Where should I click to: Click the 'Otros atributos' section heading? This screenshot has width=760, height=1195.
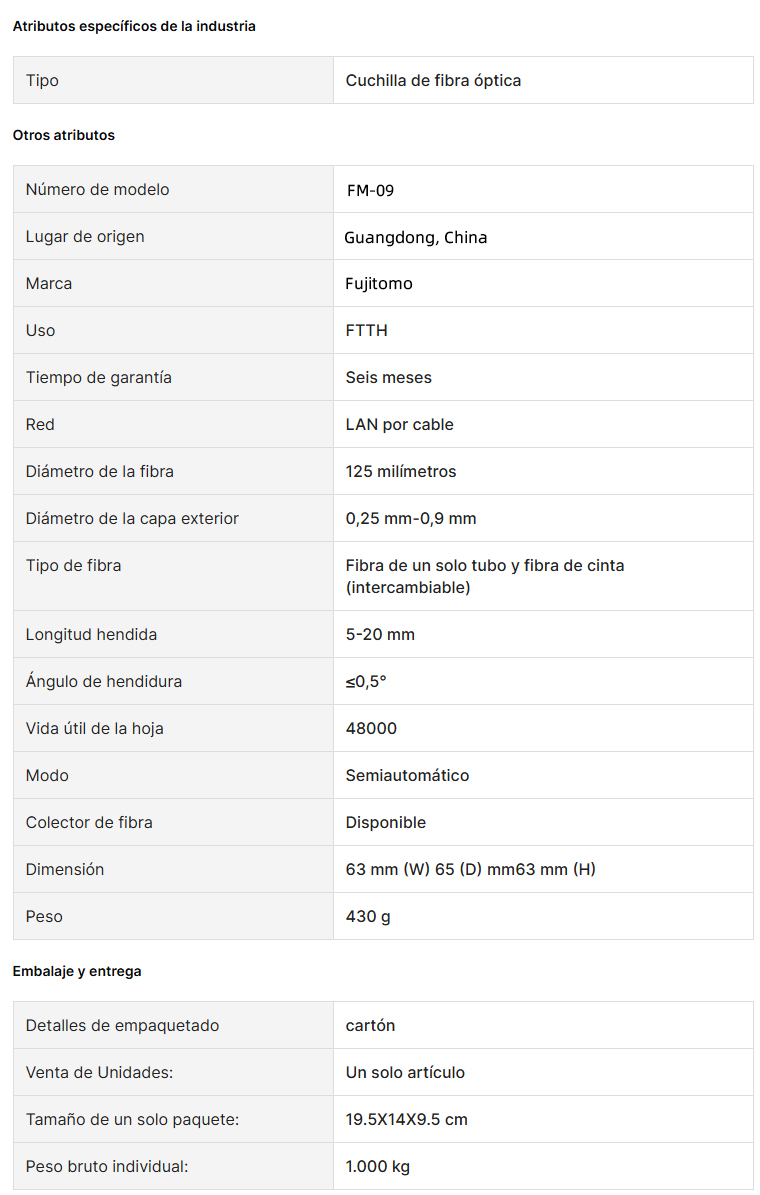64,136
